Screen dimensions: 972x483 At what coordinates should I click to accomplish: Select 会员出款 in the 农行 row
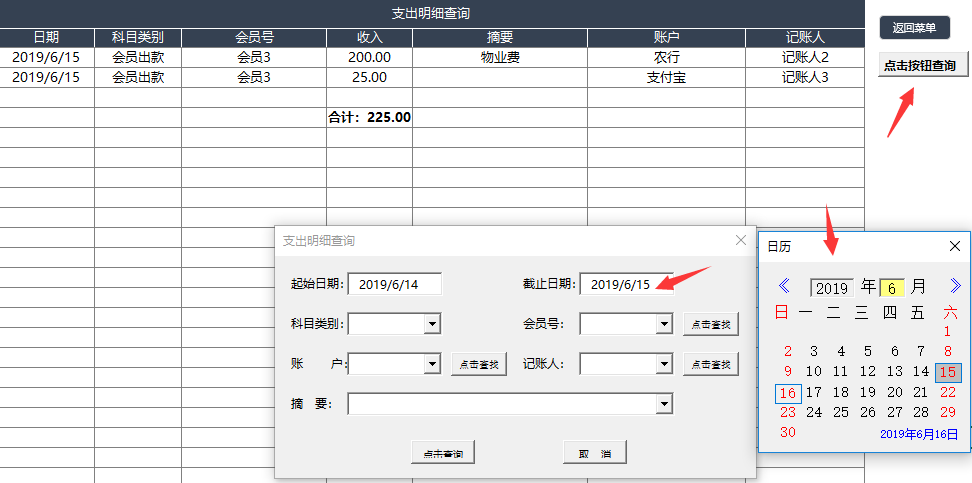(138, 58)
